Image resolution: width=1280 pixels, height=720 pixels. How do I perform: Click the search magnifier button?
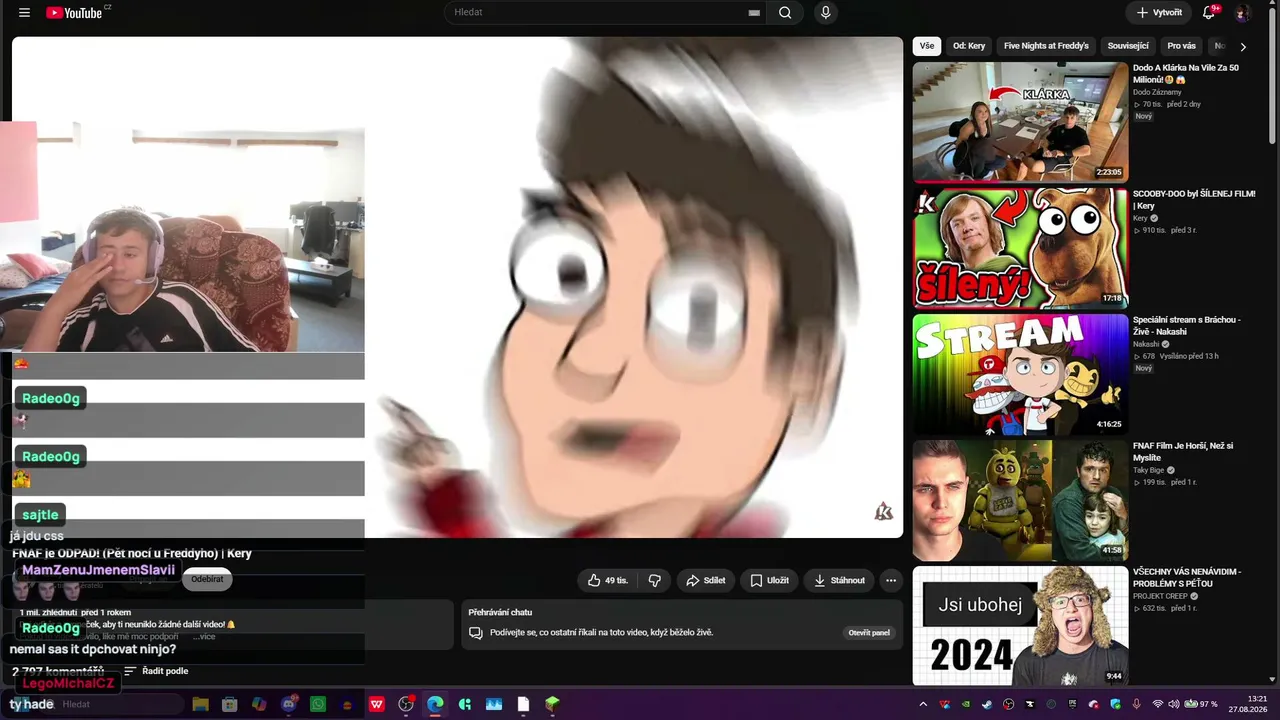click(785, 13)
